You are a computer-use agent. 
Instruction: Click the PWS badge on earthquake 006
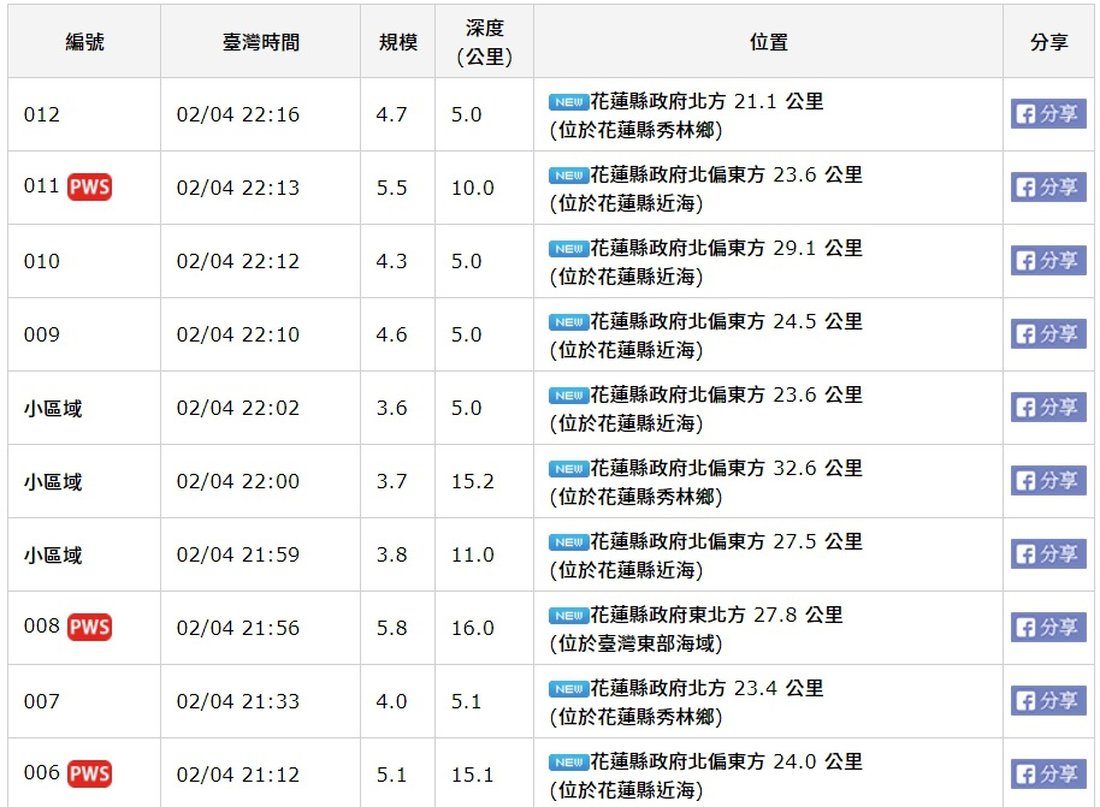point(89,774)
